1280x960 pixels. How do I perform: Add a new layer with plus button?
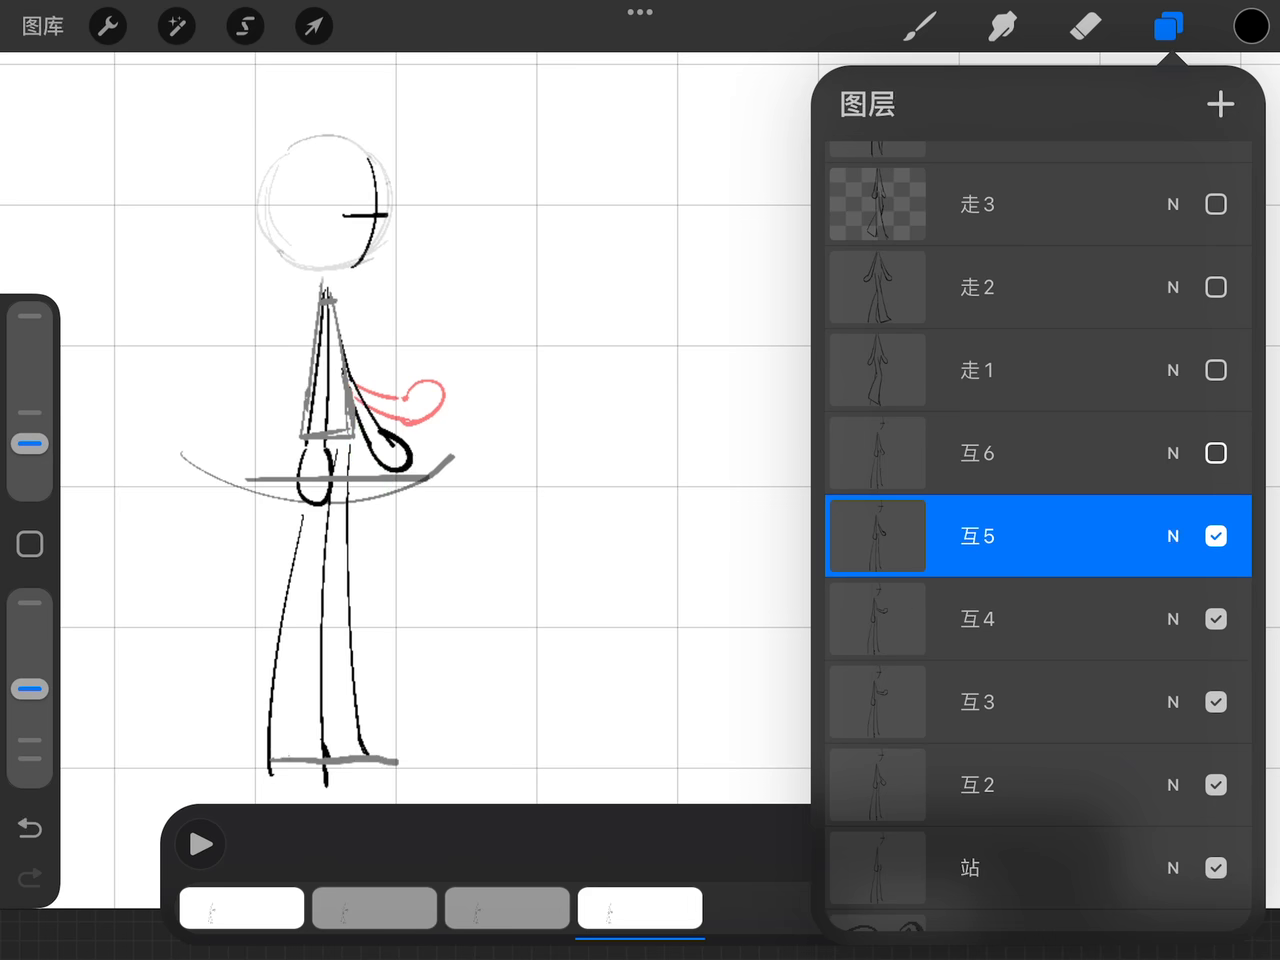point(1220,104)
